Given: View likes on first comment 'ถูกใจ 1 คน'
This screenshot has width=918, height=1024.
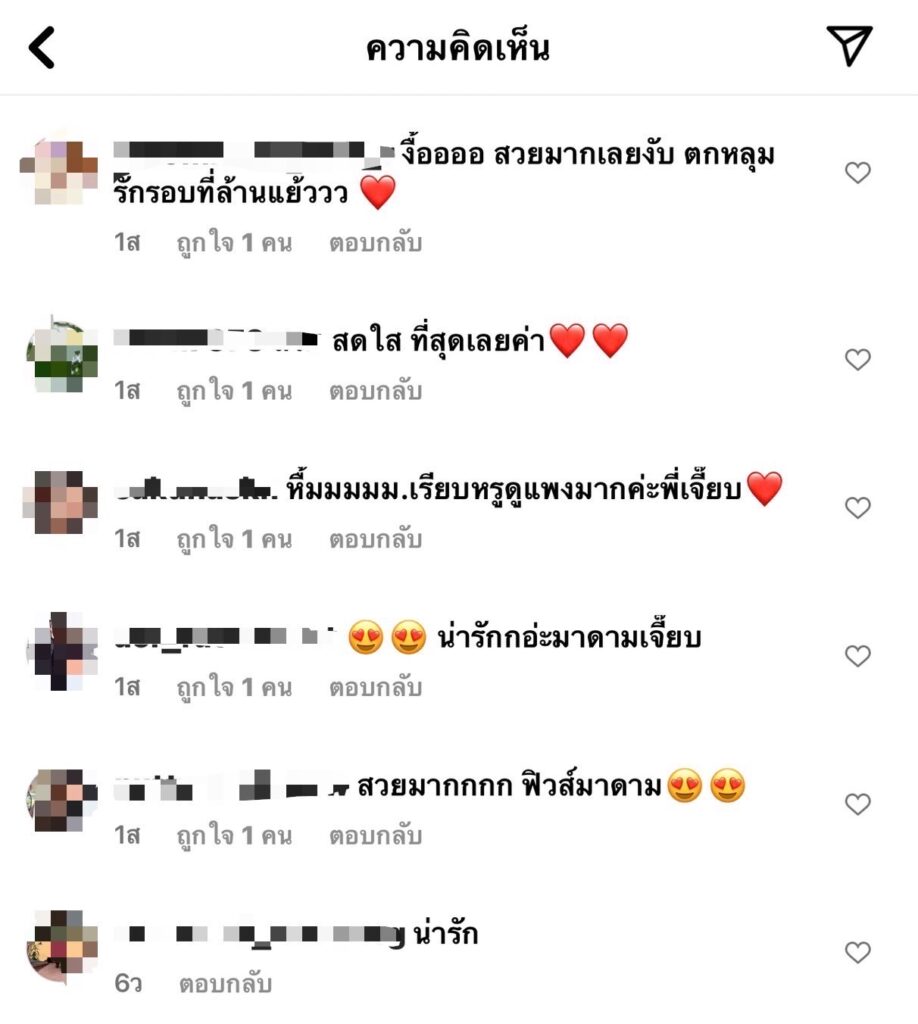Looking at the screenshot, I should (x=234, y=243).
